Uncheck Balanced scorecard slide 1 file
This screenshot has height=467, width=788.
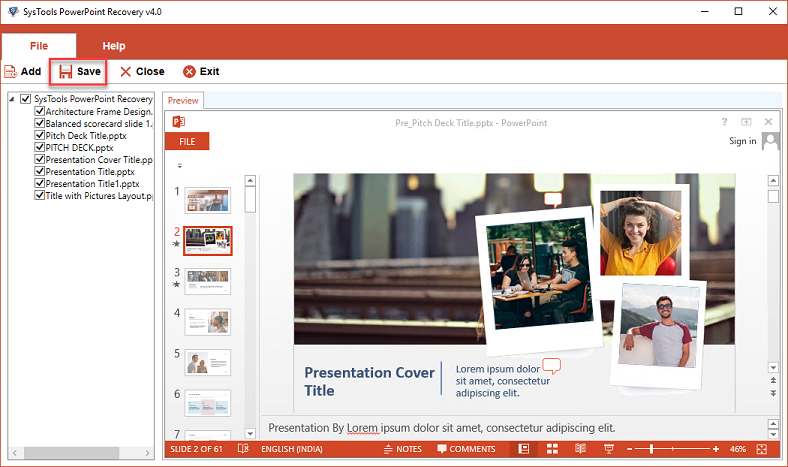tap(39, 123)
